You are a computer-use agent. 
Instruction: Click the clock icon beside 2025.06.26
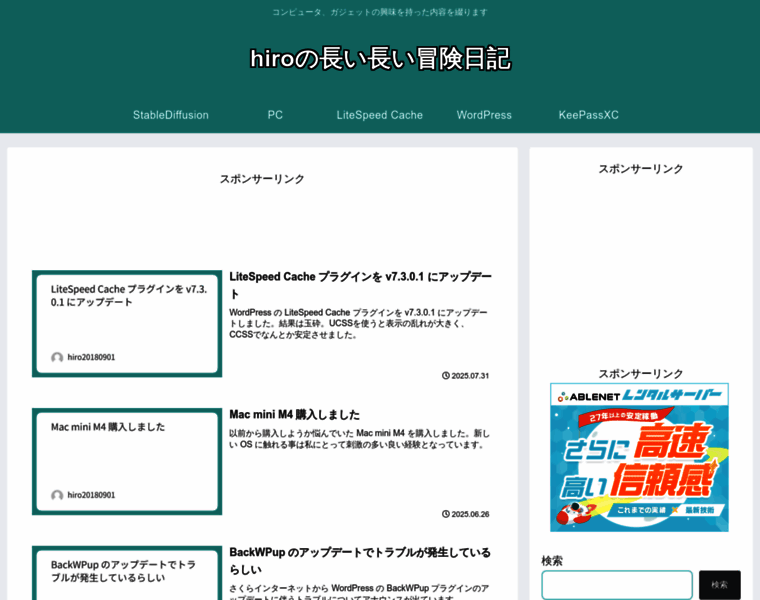[446, 514]
